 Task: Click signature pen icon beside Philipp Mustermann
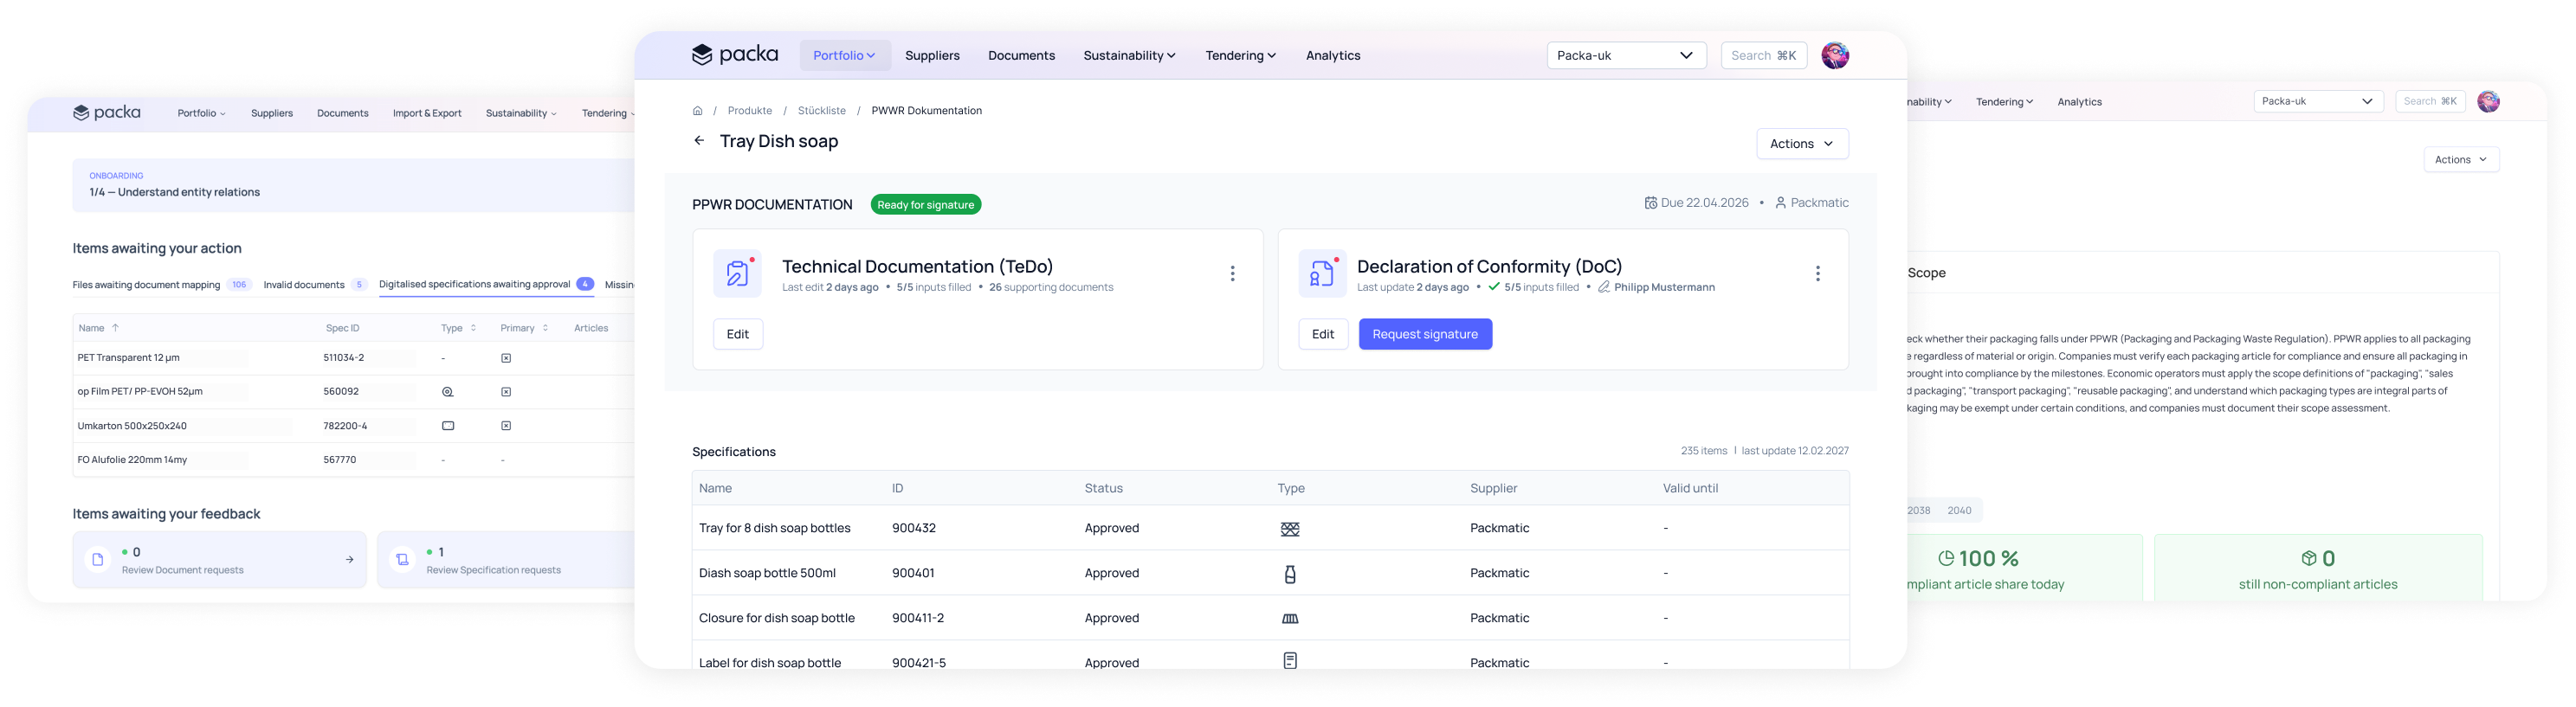click(x=1604, y=287)
